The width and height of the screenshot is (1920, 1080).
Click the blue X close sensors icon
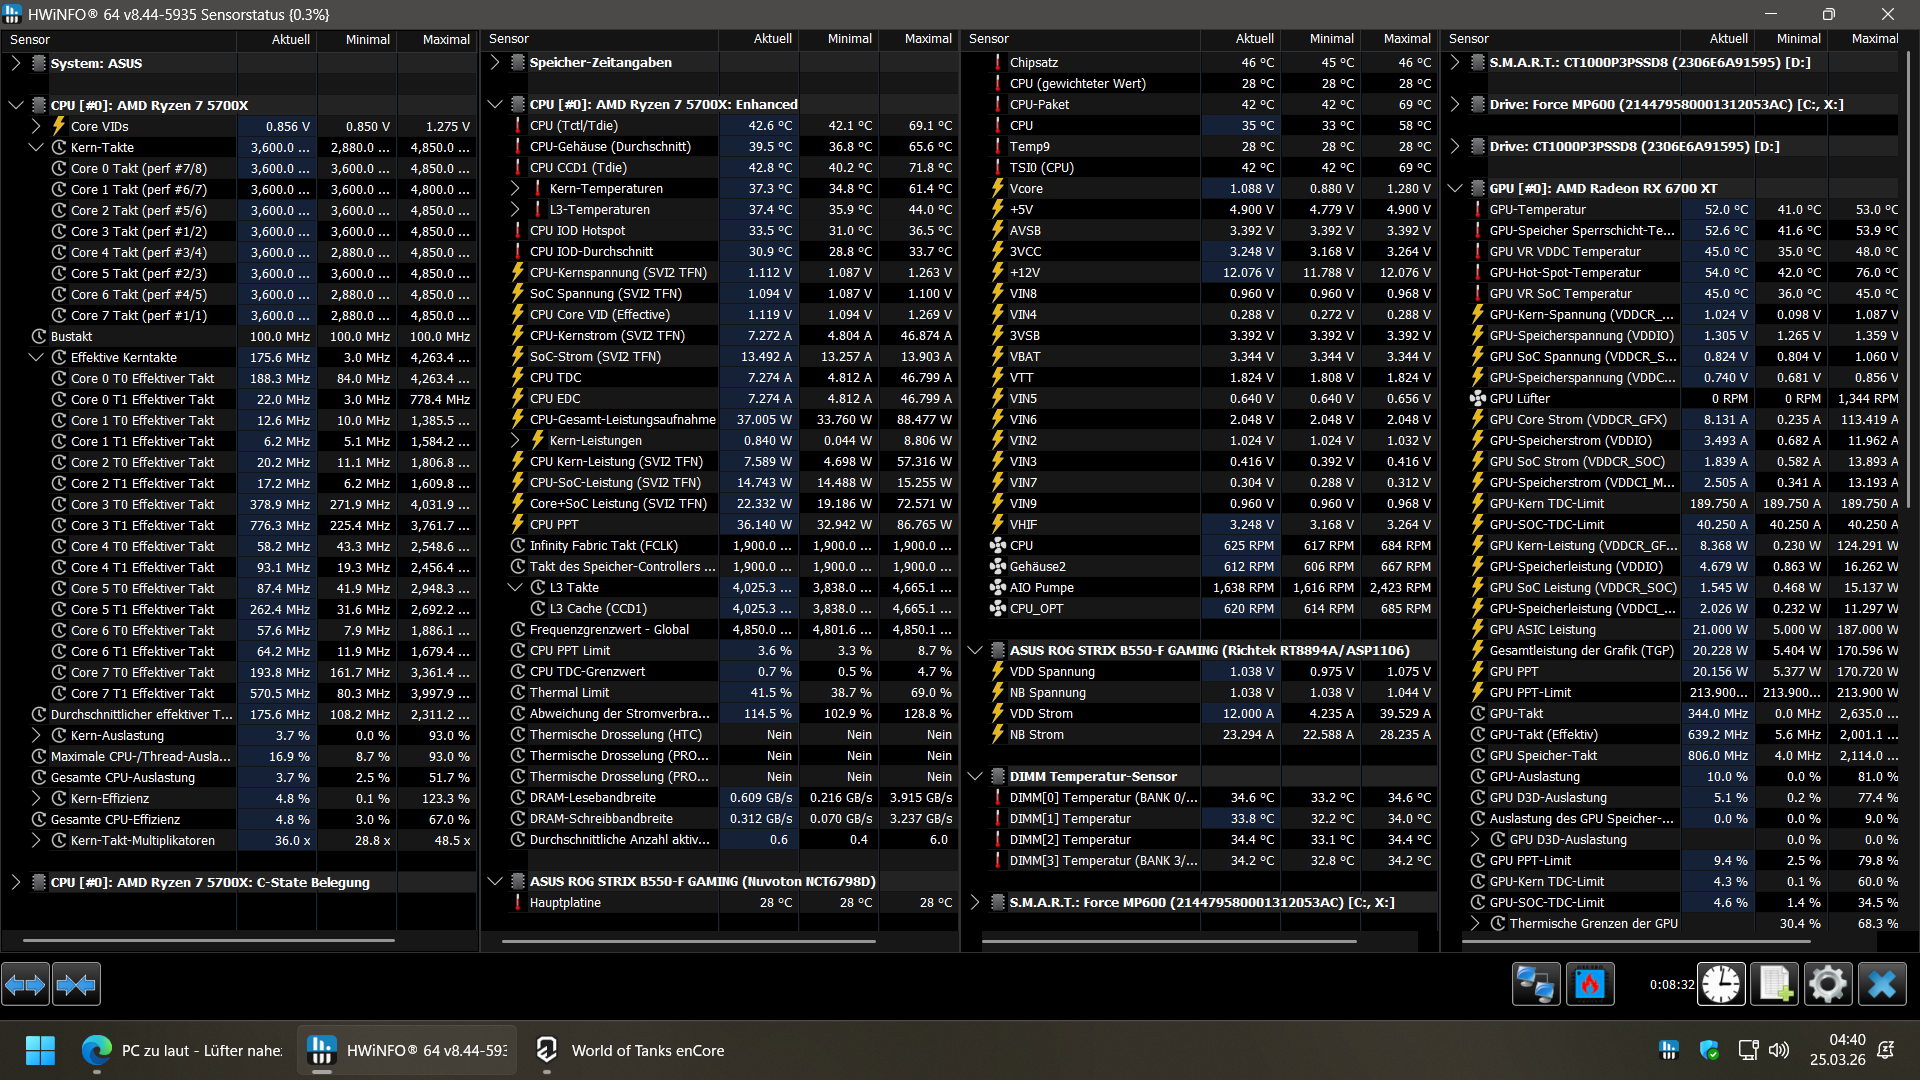(x=1882, y=985)
